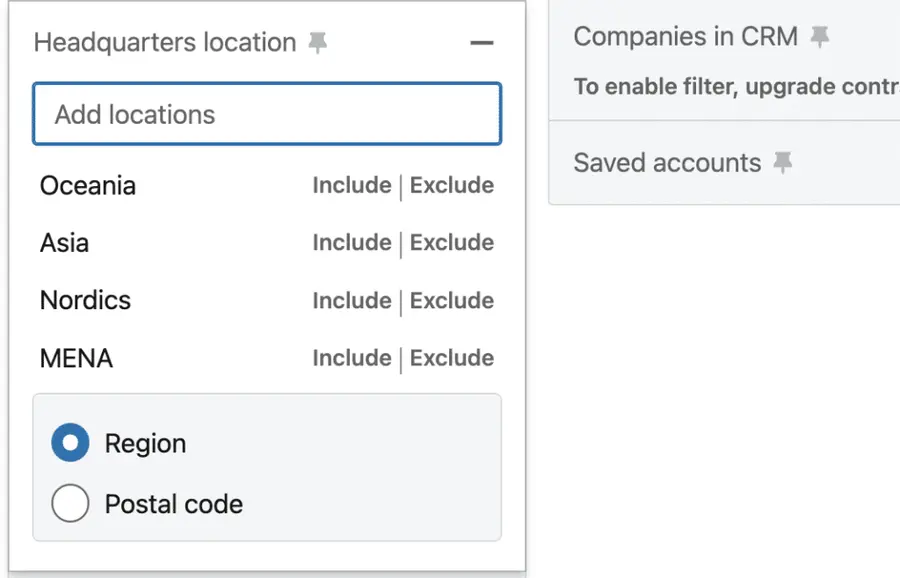
Task: Pin the Headquarters location filter
Action: coord(317,42)
